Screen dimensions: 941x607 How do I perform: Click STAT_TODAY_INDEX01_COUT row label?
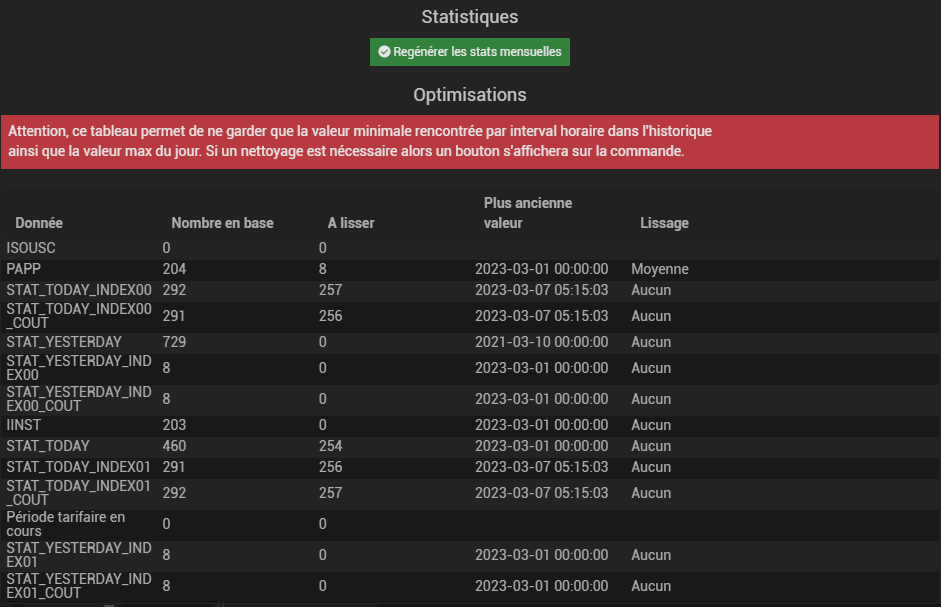pyautogui.click(x=79, y=493)
